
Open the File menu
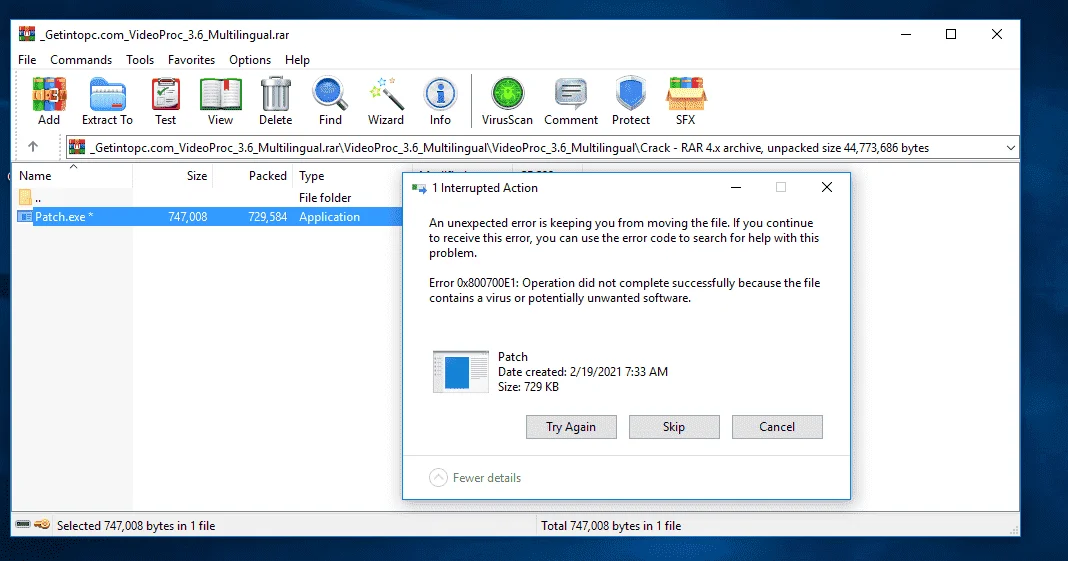tap(27, 60)
